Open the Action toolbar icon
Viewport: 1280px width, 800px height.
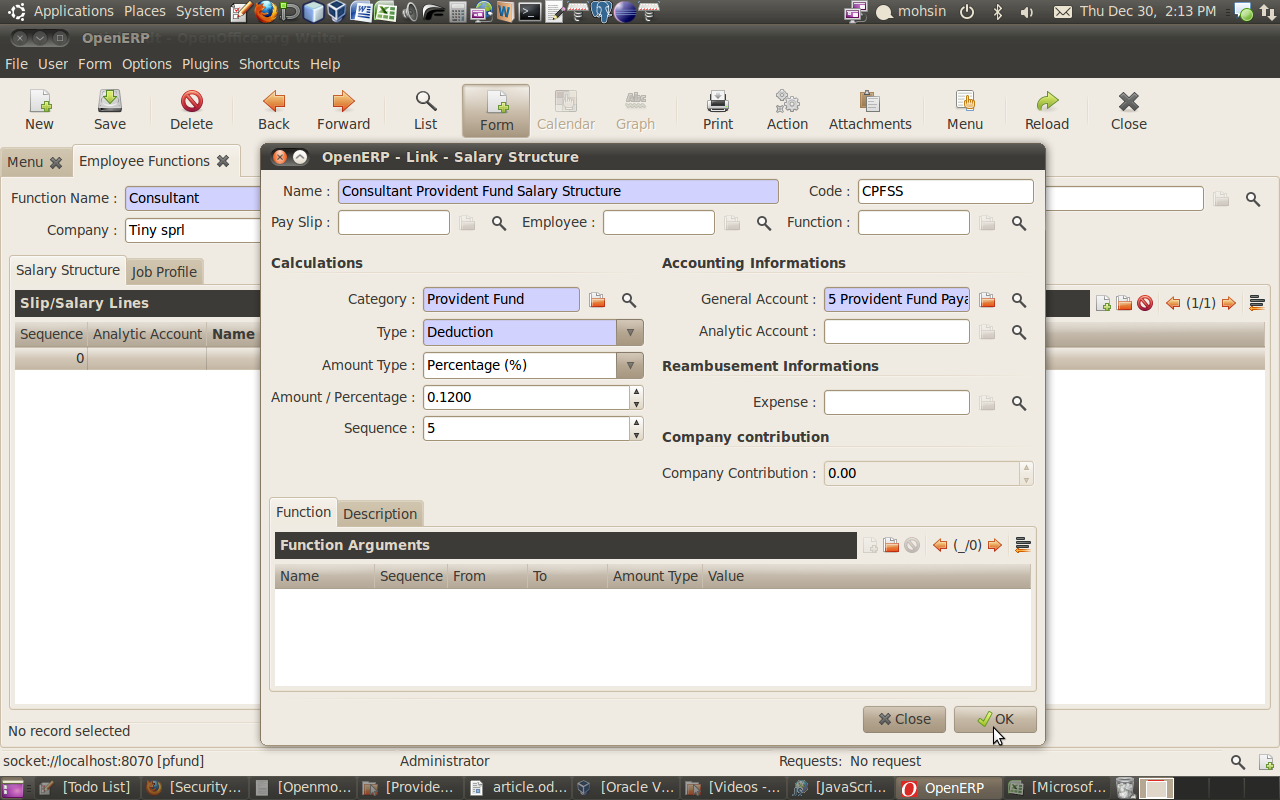pos(787,110)
